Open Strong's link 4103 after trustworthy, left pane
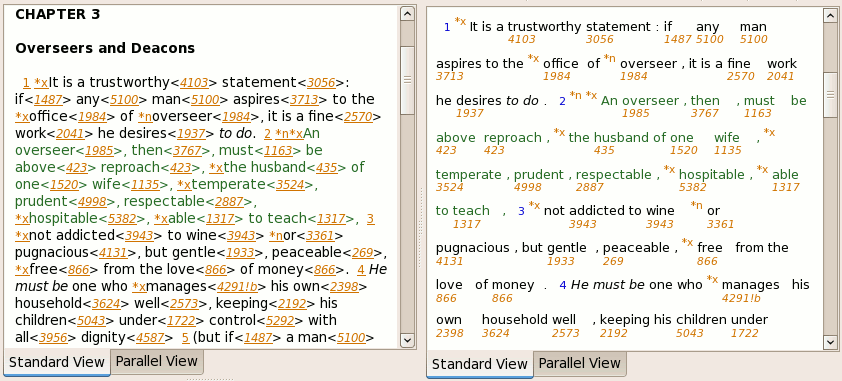This screenshot has width=842, height=381. (x=193, y=83)
